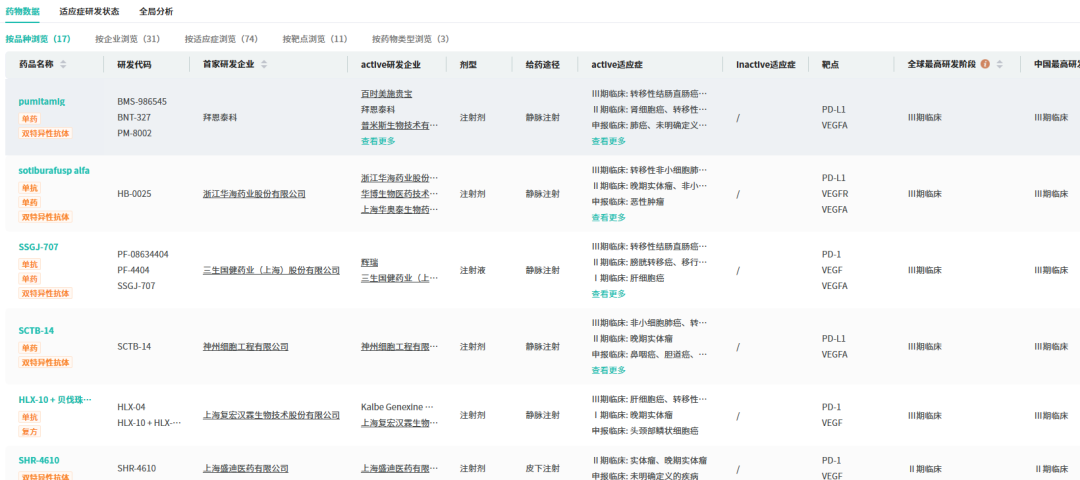
Task: Expand 查看更多 indications for SCTB-14
Action: point(609,371)
